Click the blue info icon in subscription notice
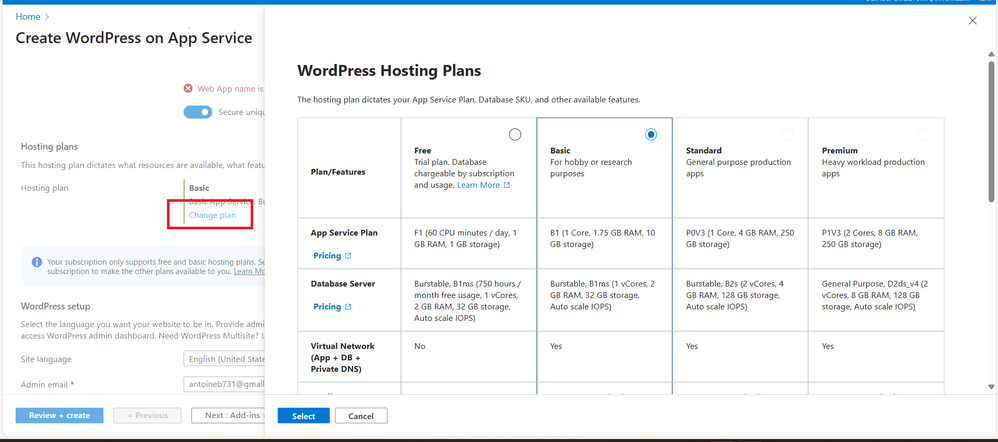This screenshot has height=442, width=998. point(37,262)
